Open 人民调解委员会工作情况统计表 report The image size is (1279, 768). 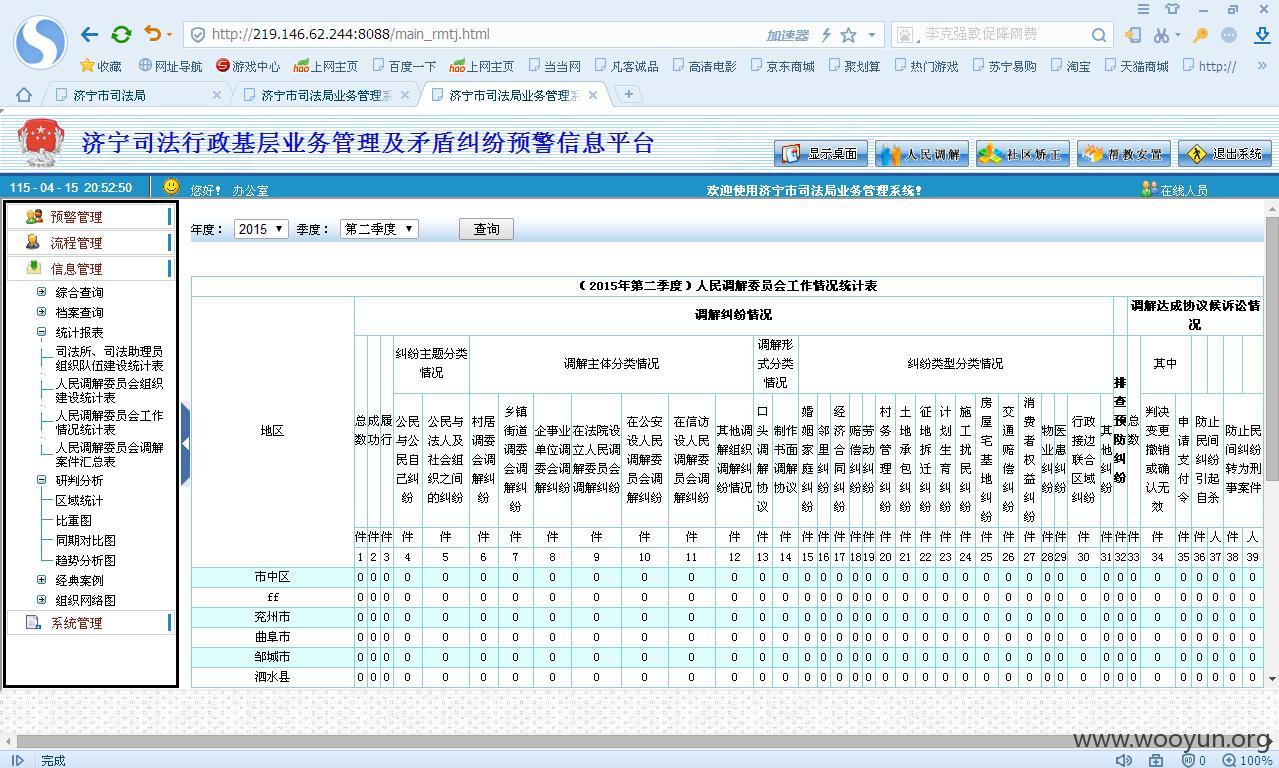(110, 423)
